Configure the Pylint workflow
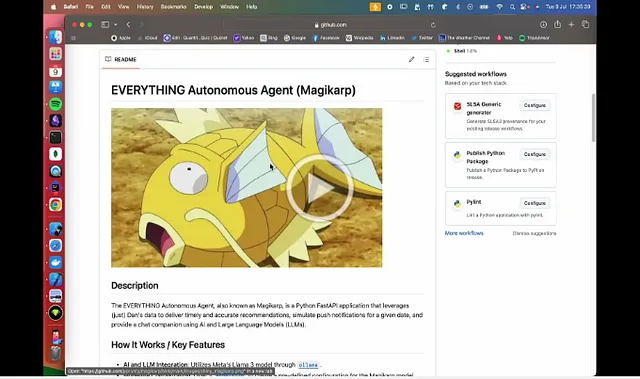Viewport: 640px width, 379px height. [x=535, y=203]
